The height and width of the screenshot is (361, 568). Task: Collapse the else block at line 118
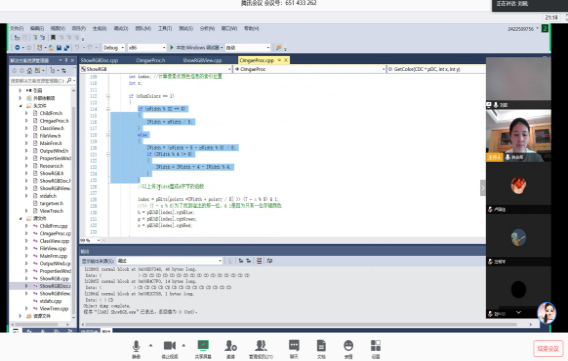[x=108, y=135]
